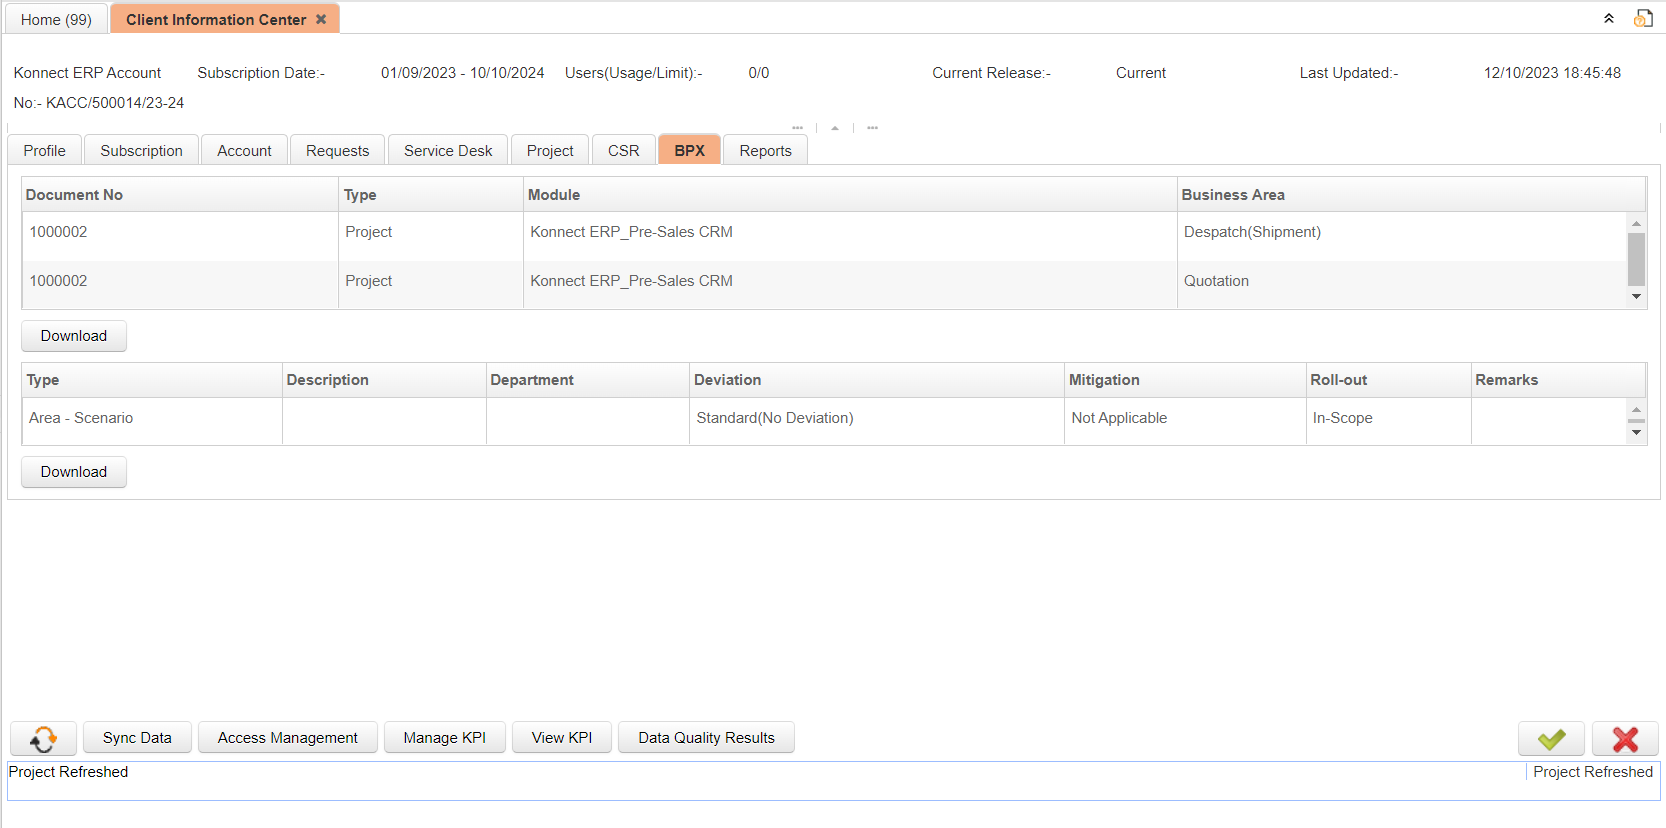1666x828 pixels.
Task: Open the Reports tab
Action: coord(765,150)
